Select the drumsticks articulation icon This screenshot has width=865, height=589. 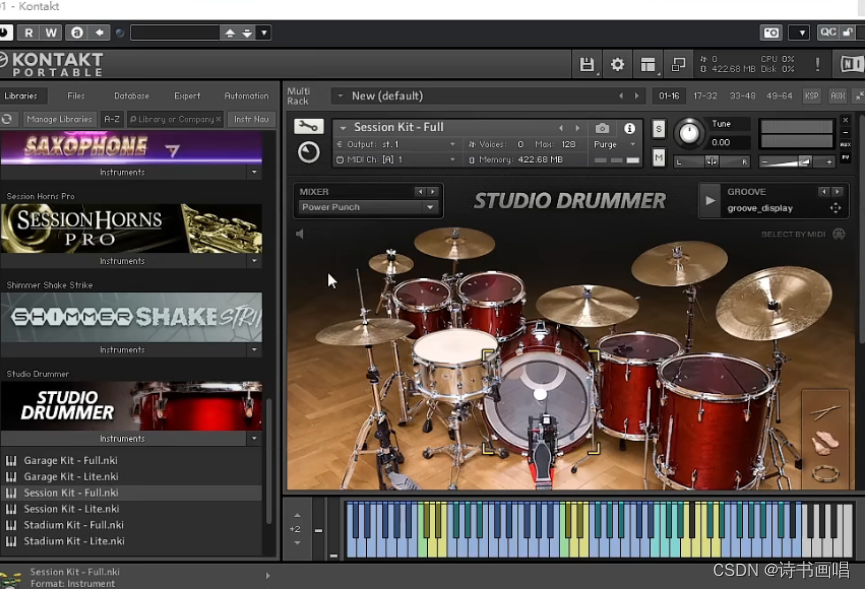[x=825, y=411]
